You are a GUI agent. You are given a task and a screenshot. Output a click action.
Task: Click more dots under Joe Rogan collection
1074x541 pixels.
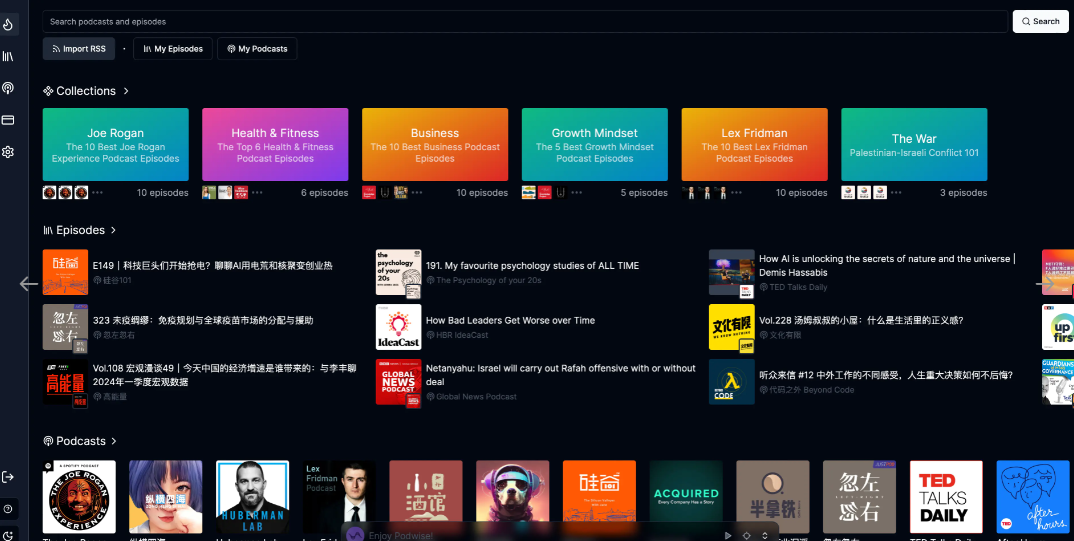(97, 192)
